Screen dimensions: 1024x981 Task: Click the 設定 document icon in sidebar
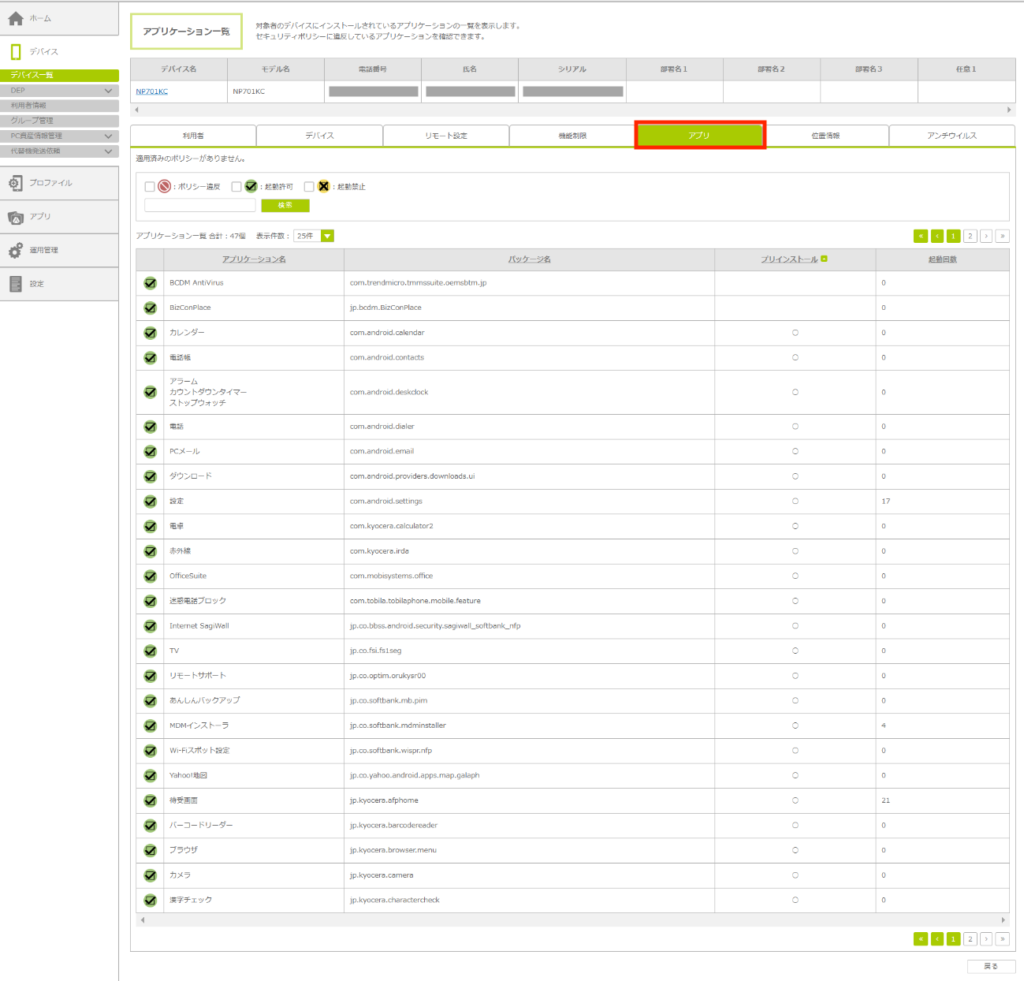(15, 284)
